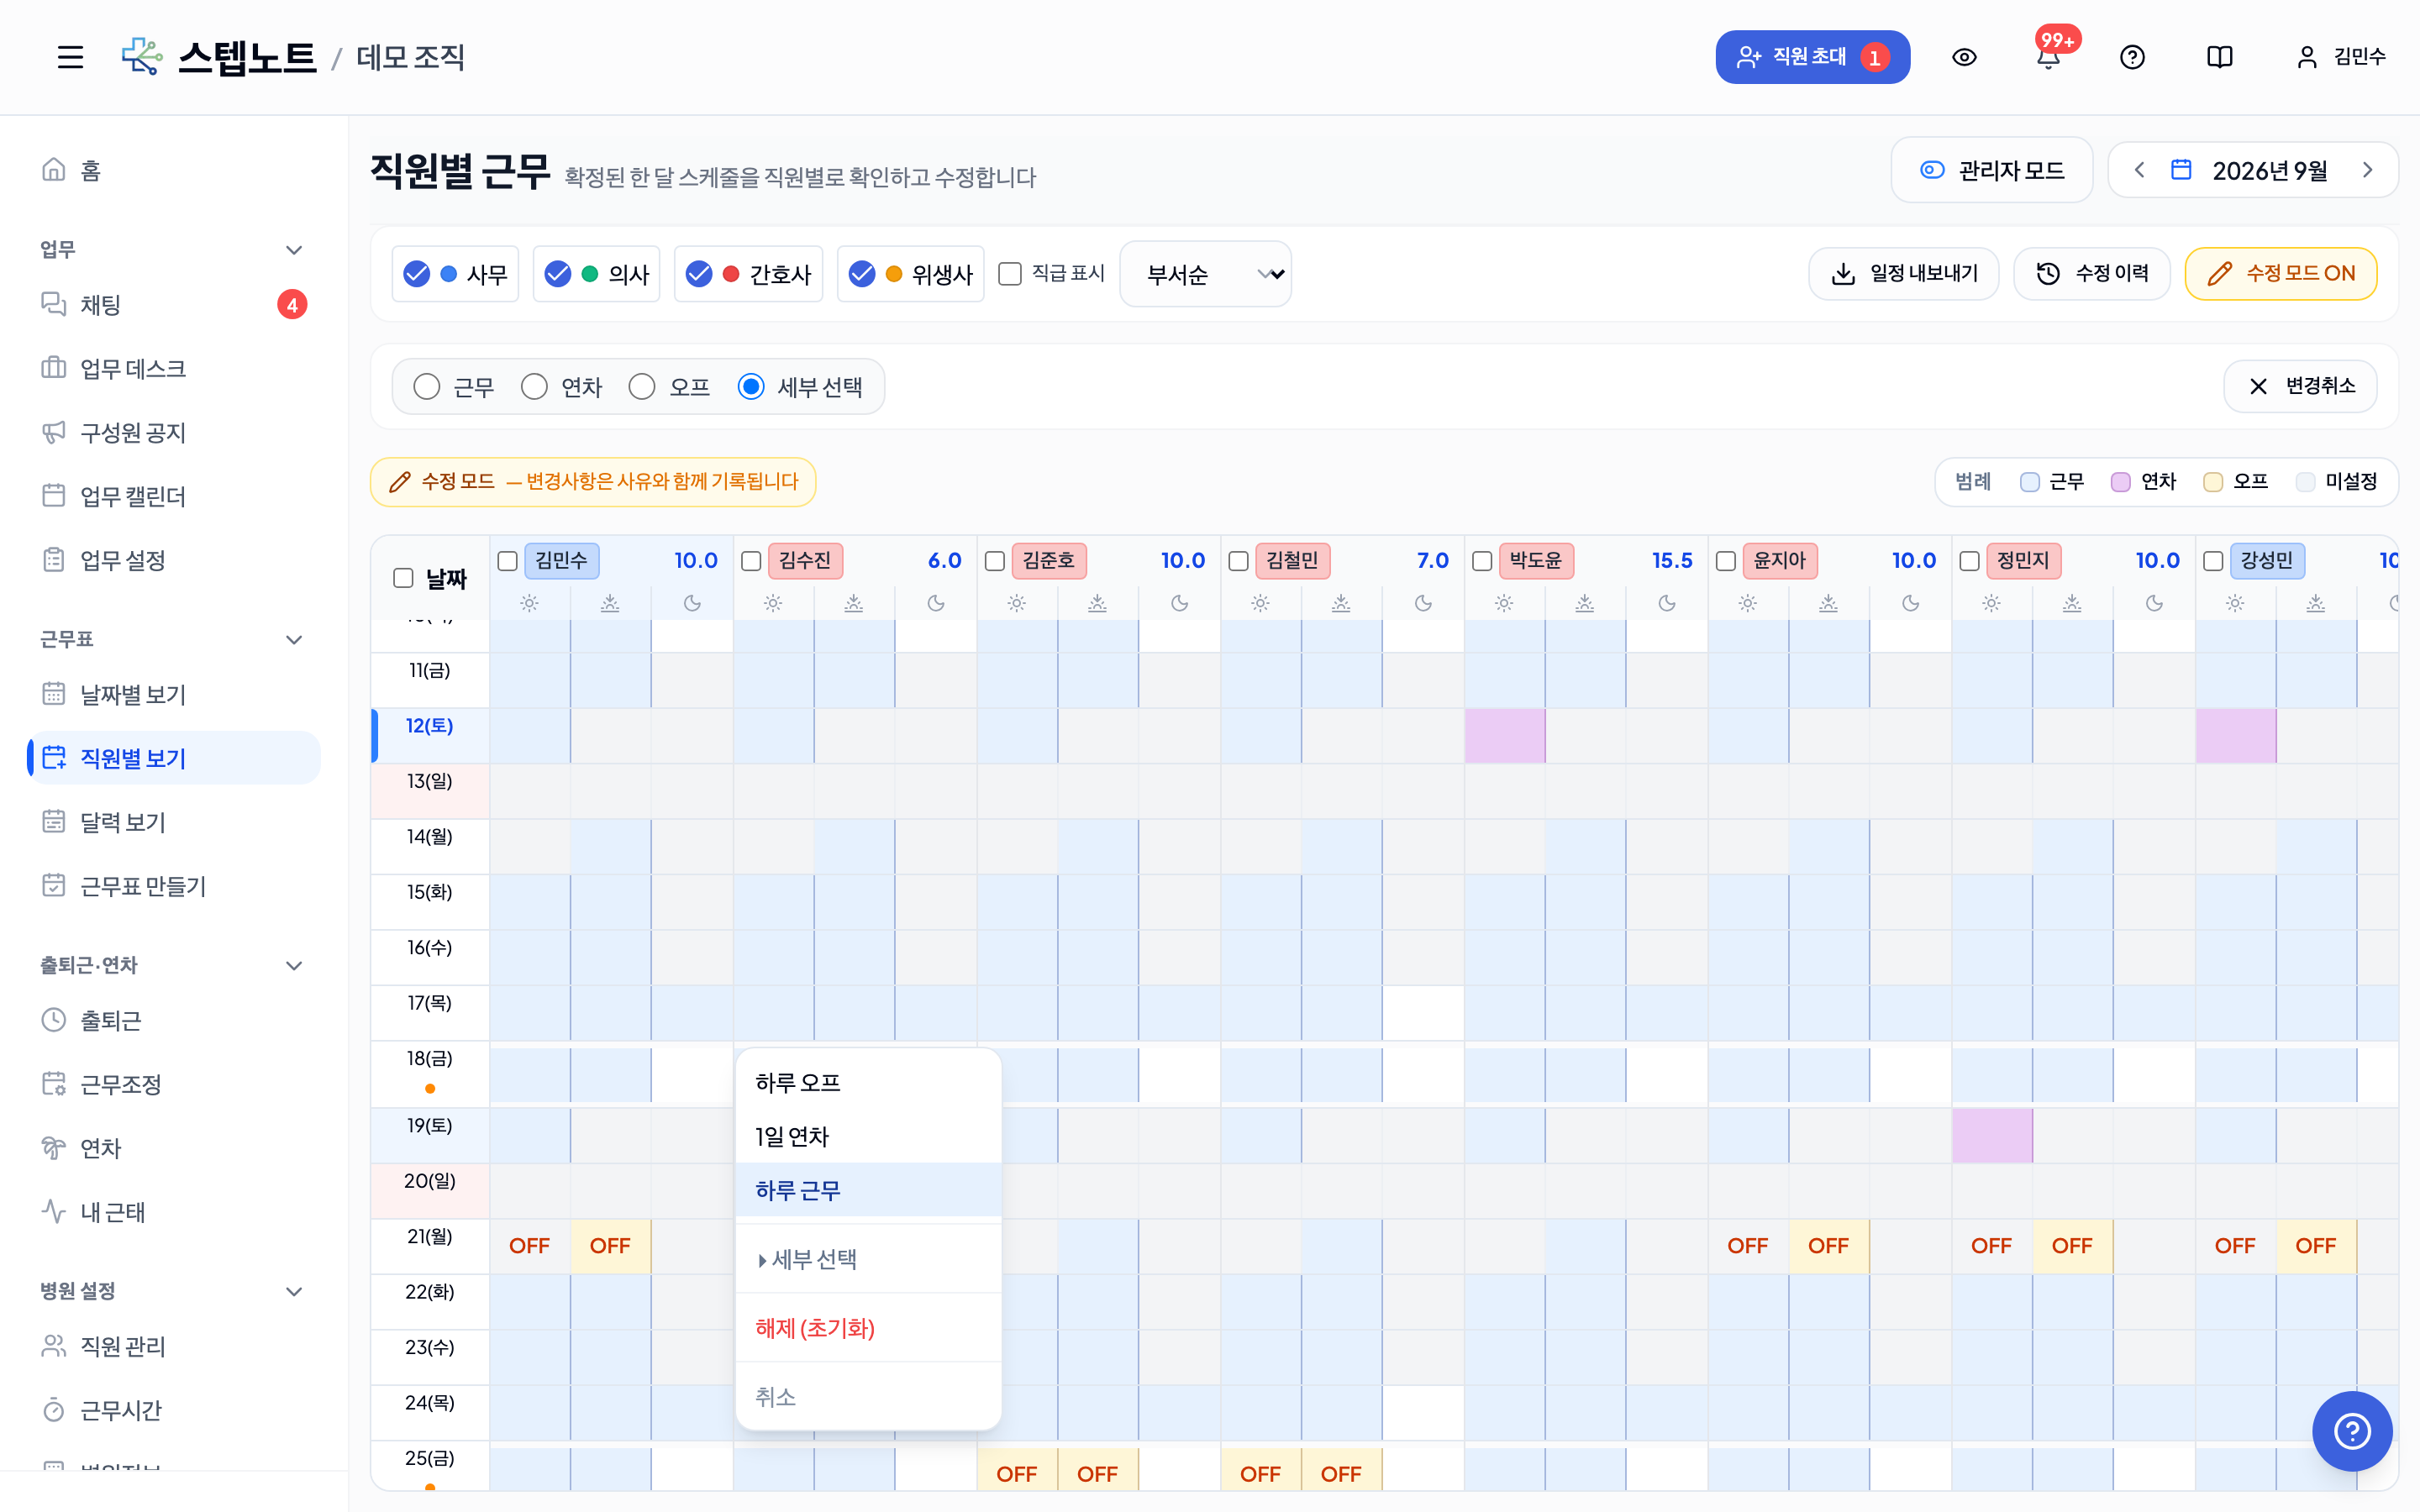Click 직원 초대 button
The width and height of the screenshot is (2420, 1512).
pyautogui.click(x=1812, y=57)
